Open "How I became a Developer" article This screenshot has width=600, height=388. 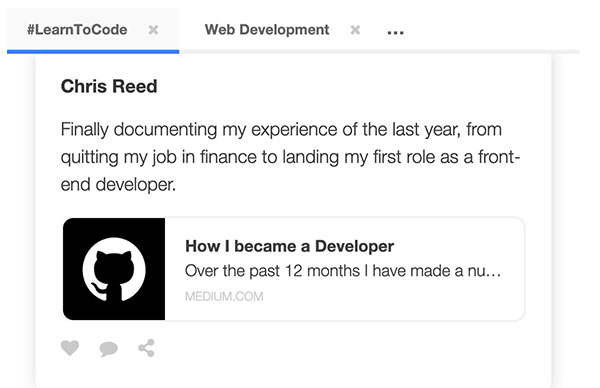pos(289,246)
